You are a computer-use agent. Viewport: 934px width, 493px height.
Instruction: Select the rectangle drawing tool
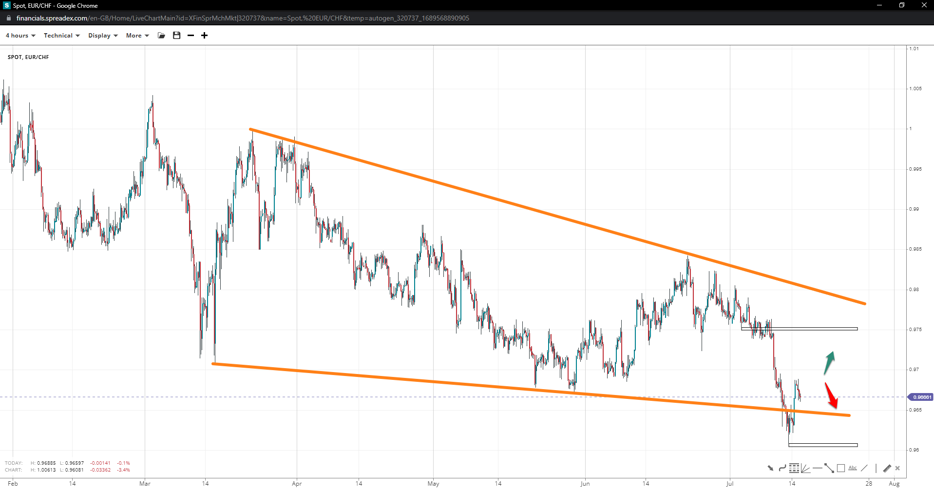(x=841, y=468)
